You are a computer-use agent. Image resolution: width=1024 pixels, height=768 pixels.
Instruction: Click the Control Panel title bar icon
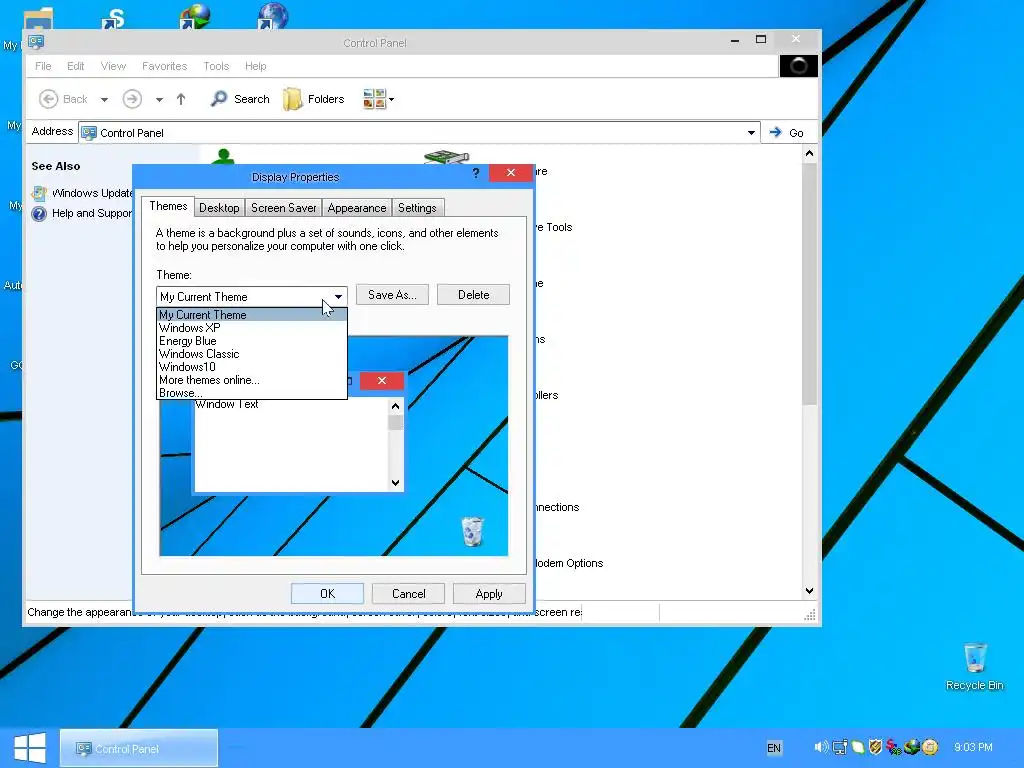(x=36, y=42)
